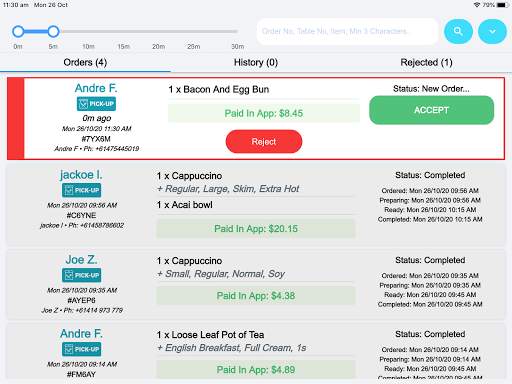Set time slider to the 15m mark
Screen dimensions: 512x384
[x=123, y=31]
